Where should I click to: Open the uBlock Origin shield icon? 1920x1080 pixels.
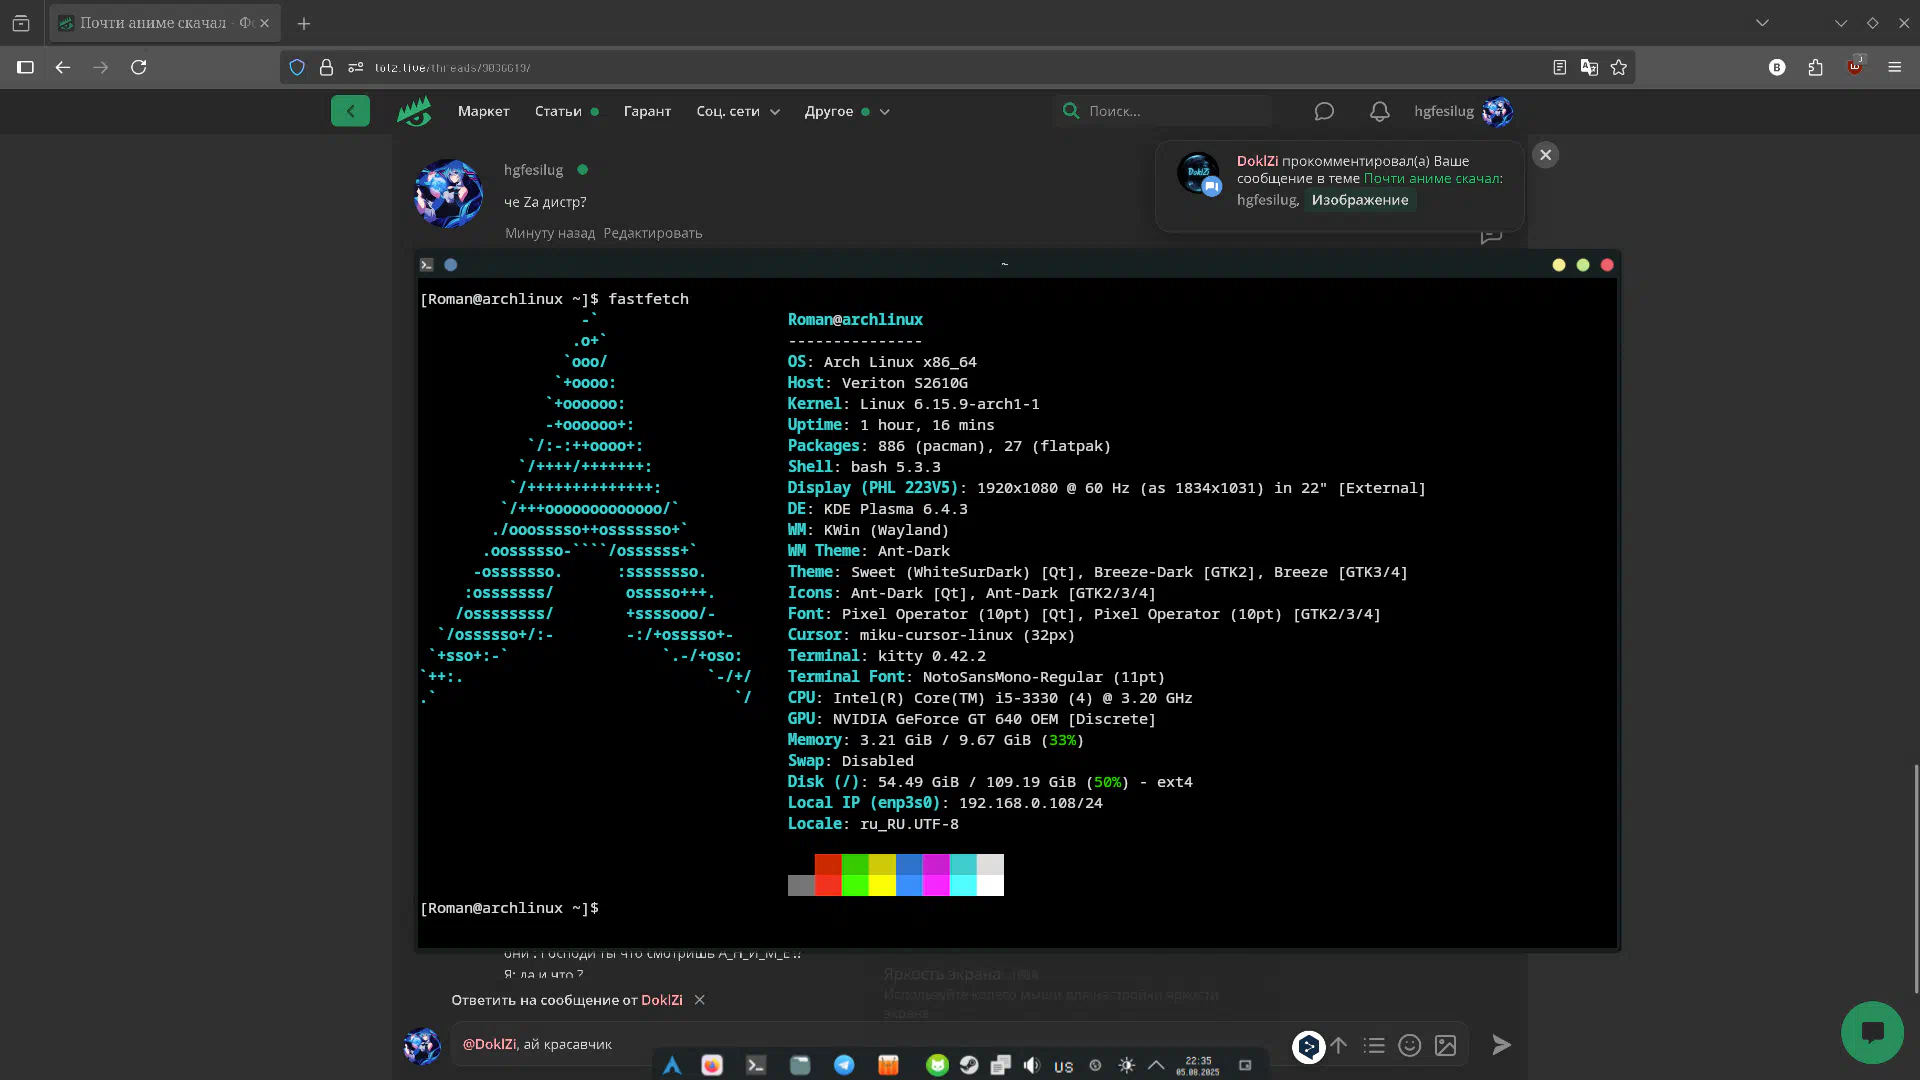(x=1855, y=66)
